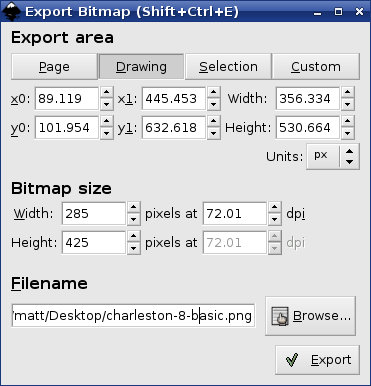Close the Export Bitmap dialog

click(359, 12)
